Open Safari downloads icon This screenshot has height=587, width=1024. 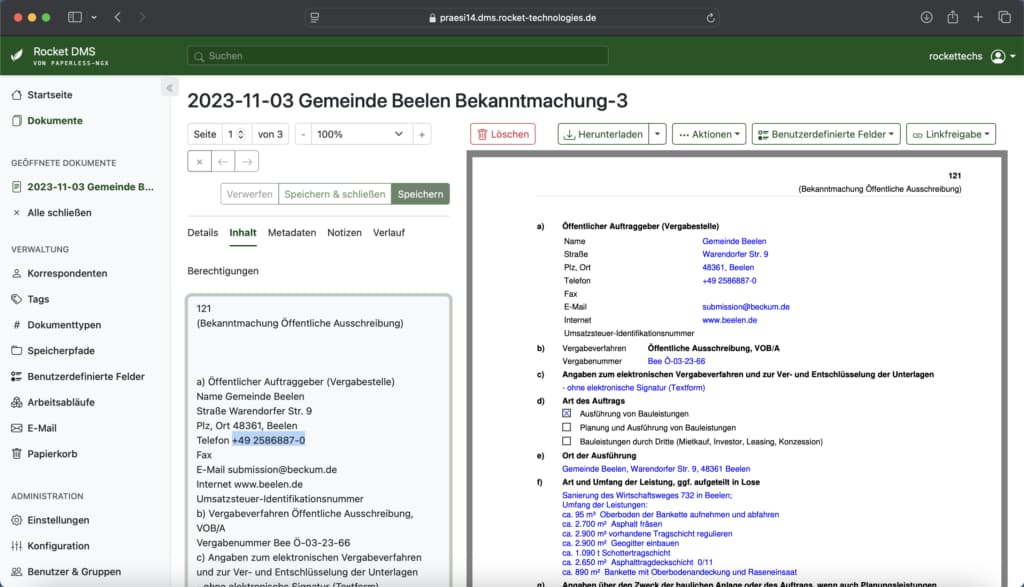click(x=926, y=18)
